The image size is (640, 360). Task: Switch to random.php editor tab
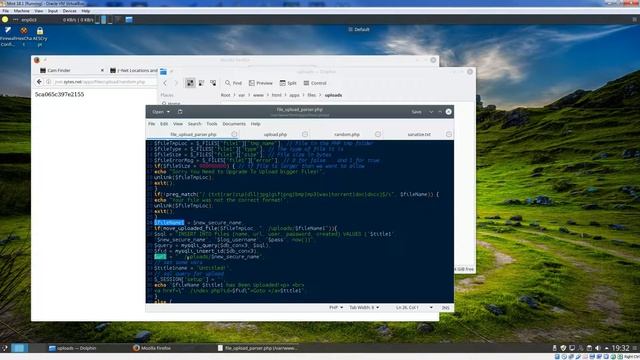347,134
